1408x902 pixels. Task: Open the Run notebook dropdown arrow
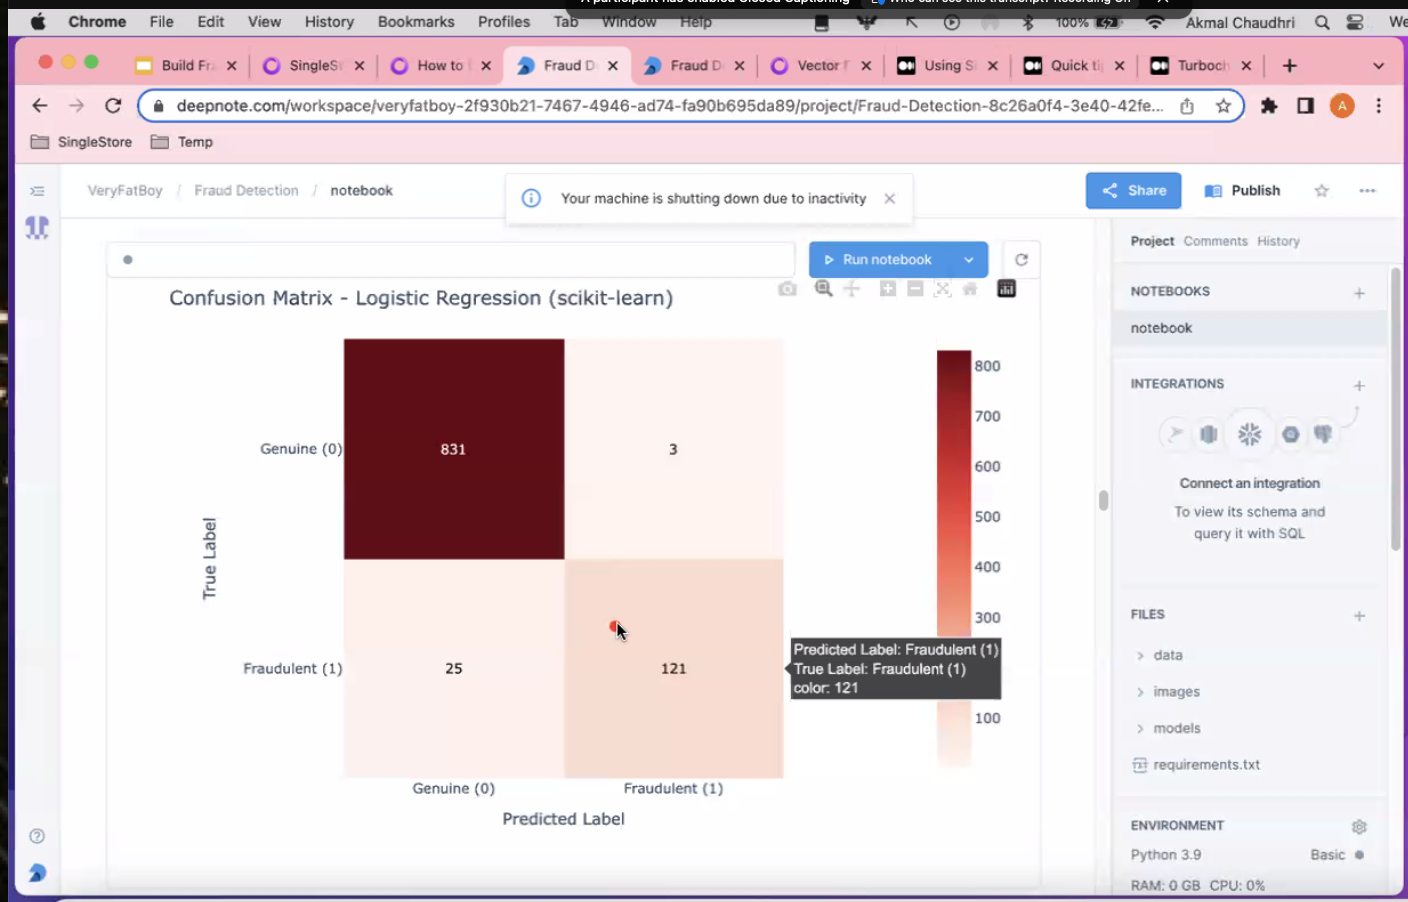pos(968,260)
